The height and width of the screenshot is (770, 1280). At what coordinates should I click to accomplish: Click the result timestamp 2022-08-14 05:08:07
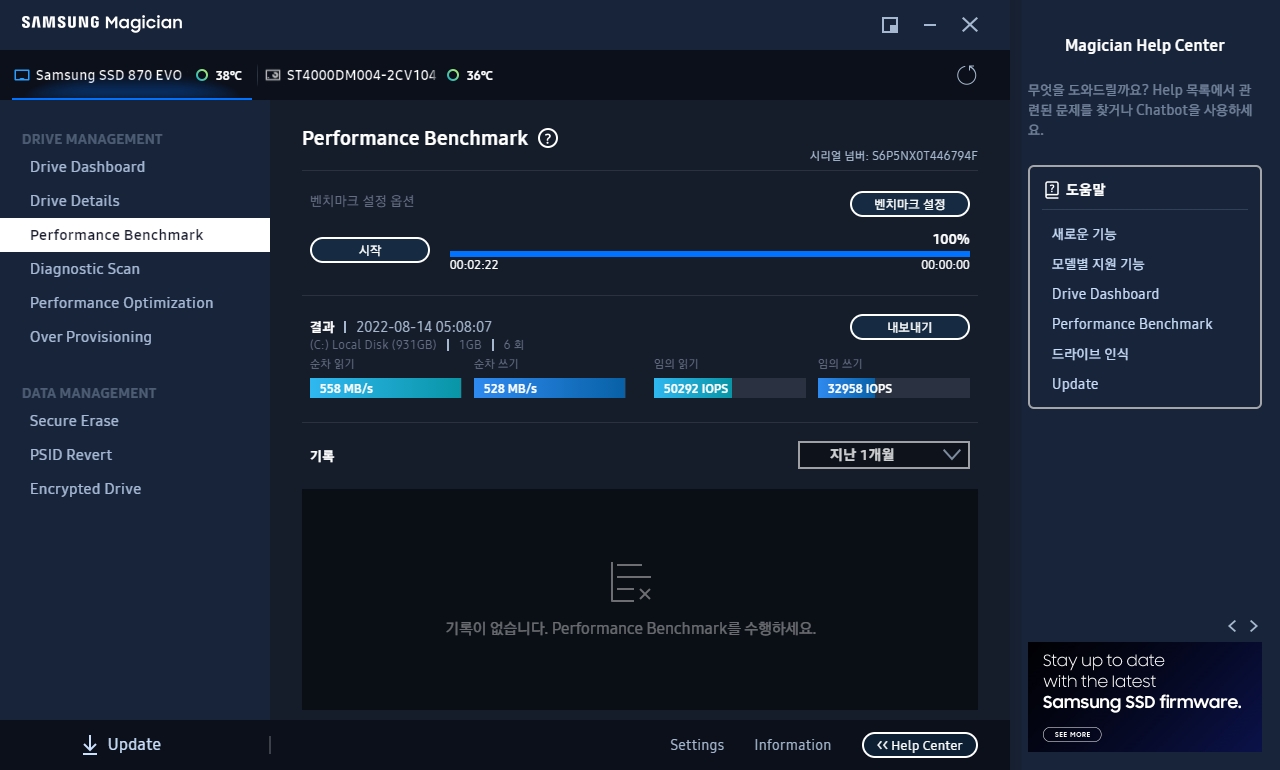coord(424,327)
